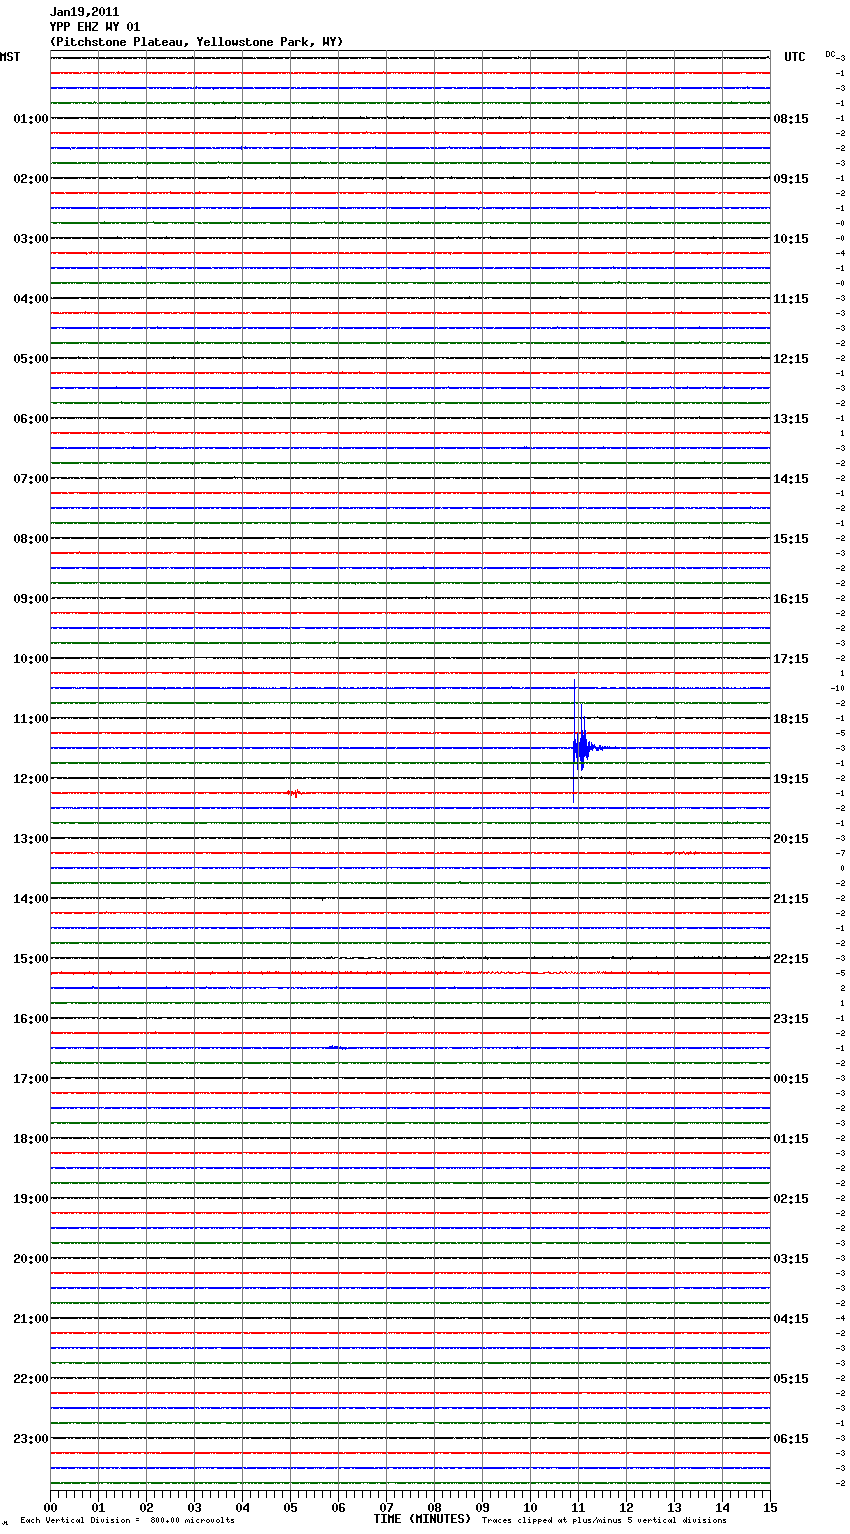Screen dimensions: 850x1534
Task: Click the 05:15 UTC time label
Action: 791,1379
